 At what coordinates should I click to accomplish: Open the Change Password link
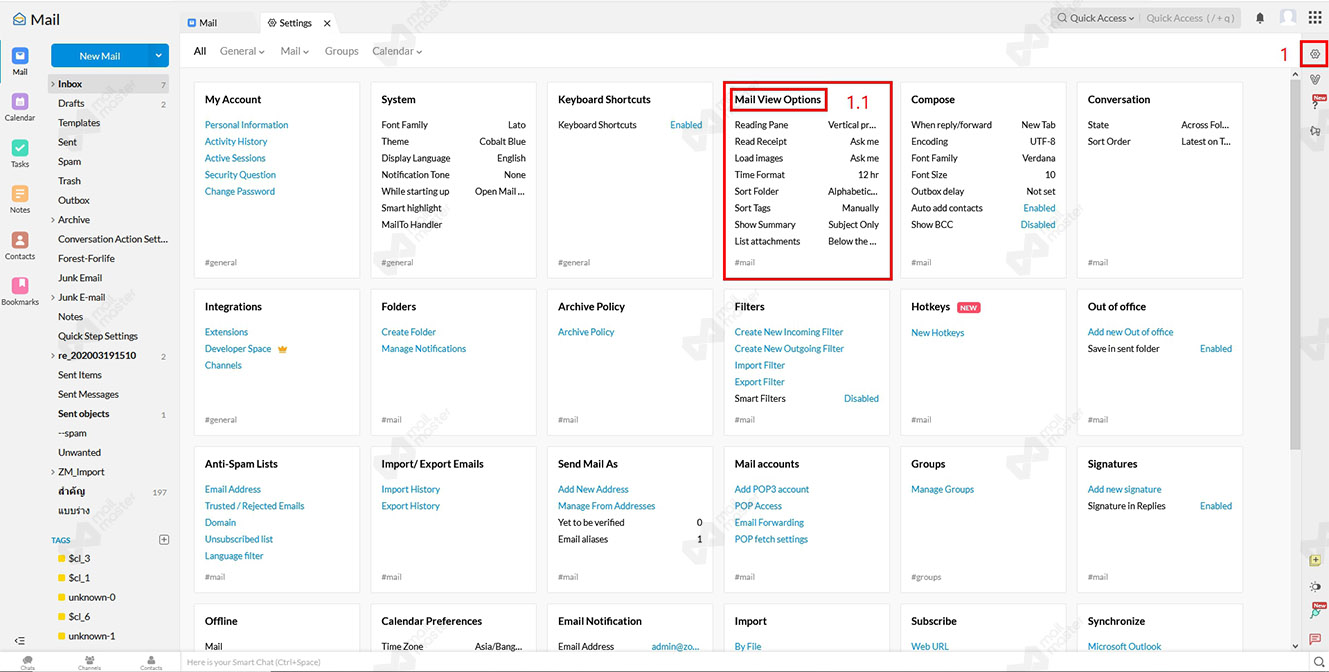[240, 191]
